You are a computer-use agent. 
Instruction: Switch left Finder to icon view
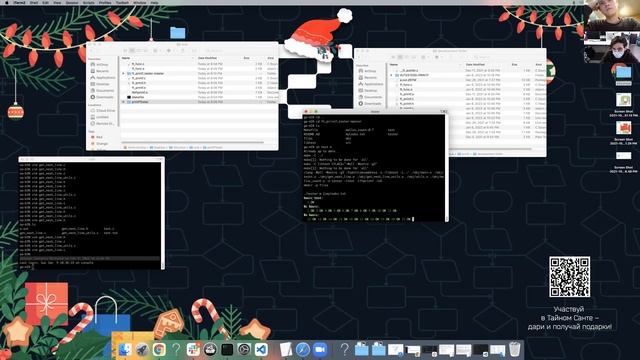point(126,51)
